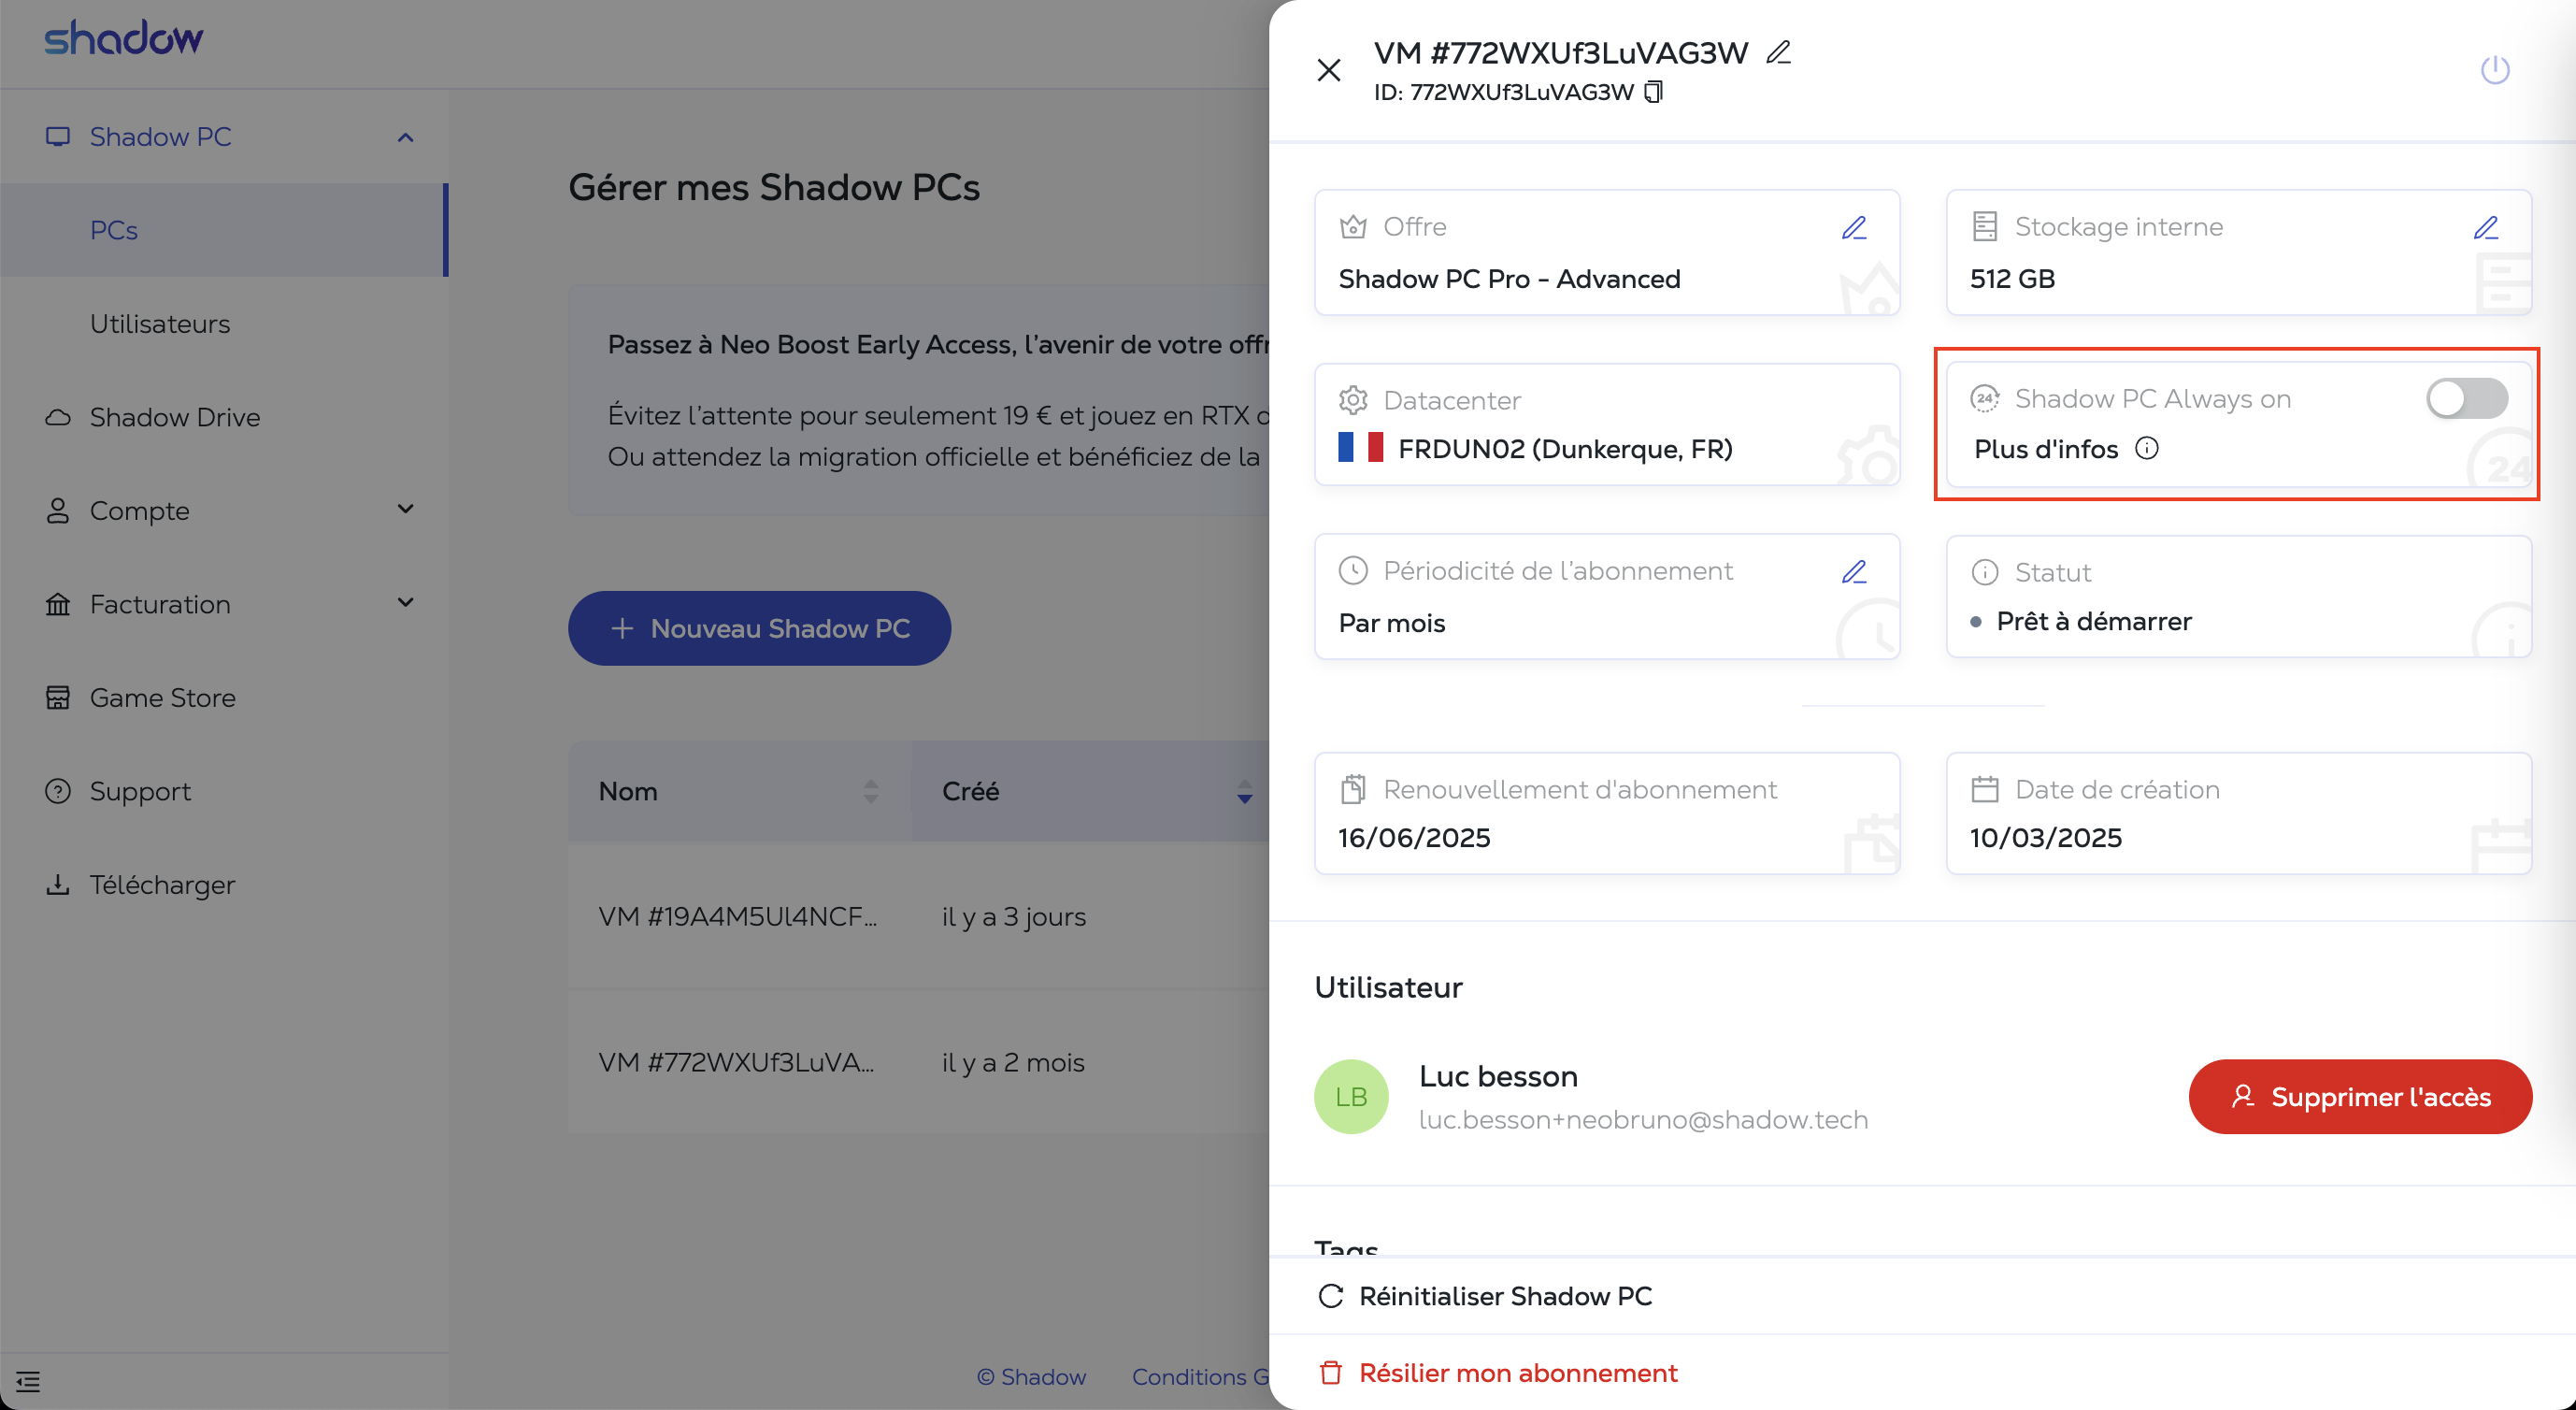Edit Périodicité de l'abonnement
The height and width of the screenshot is (1410, 2576).
pyautogui.click(x=1854, y=571)
